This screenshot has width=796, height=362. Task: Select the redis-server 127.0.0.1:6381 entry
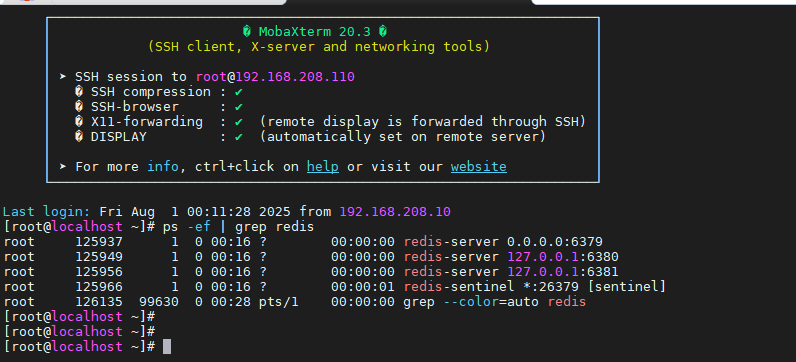point(511,272)
